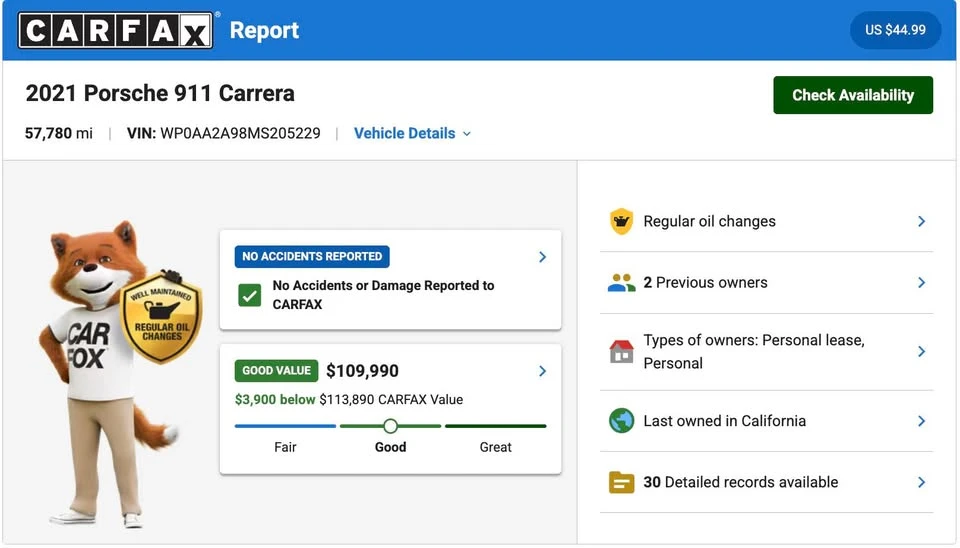Image resolution: width=960 pixels, height=548 pixels.
Task: Click the 'Last owned in California' text
Action: (724, 421)
